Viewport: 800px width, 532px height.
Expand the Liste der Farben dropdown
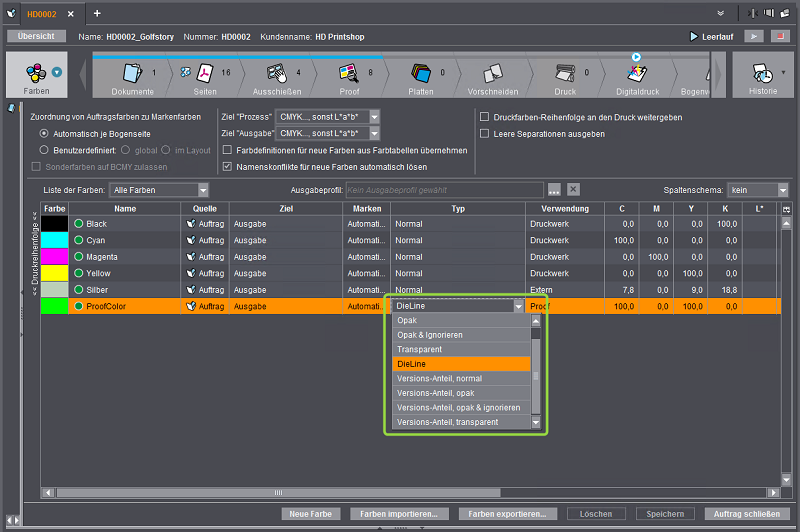coord(202,190)
